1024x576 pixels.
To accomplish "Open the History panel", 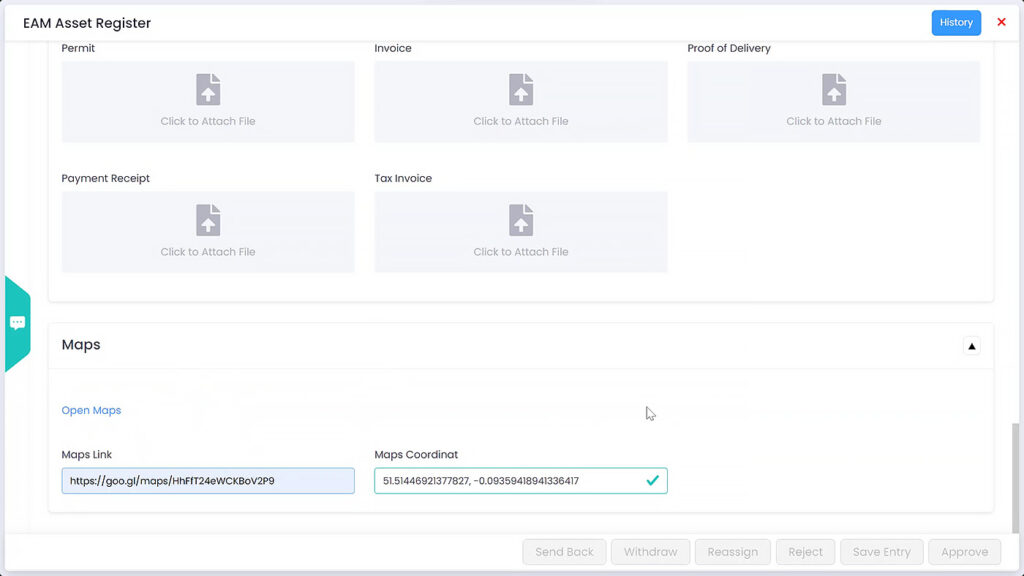I will point(956,22).
